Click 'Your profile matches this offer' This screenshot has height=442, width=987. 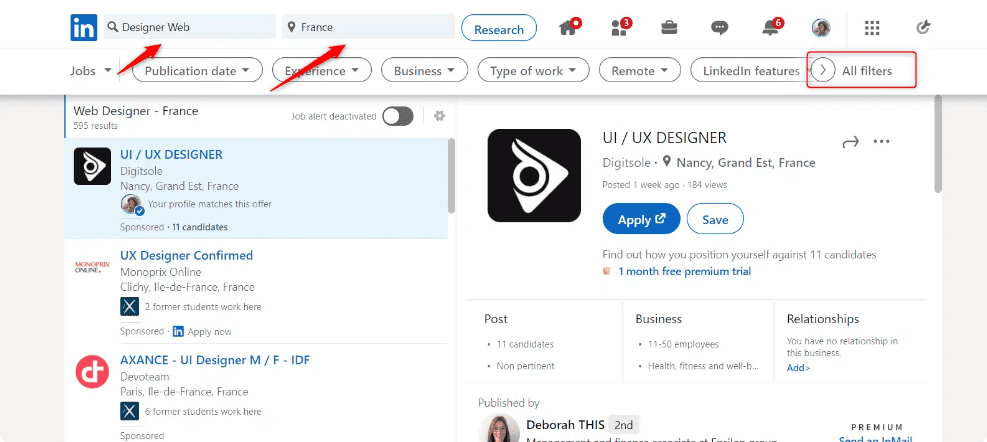[210, 204]
